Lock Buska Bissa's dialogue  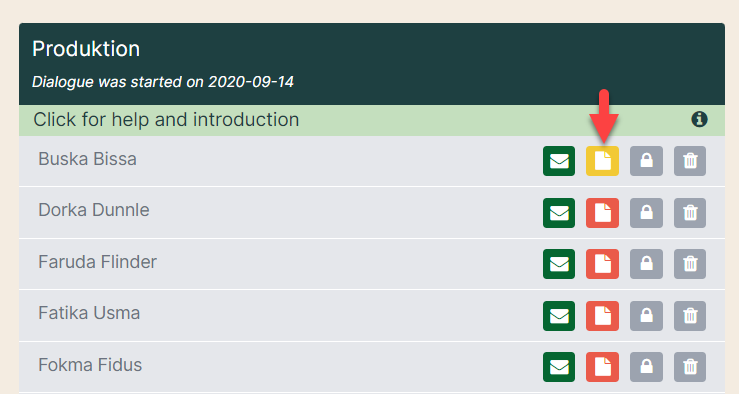pos(646,161)
